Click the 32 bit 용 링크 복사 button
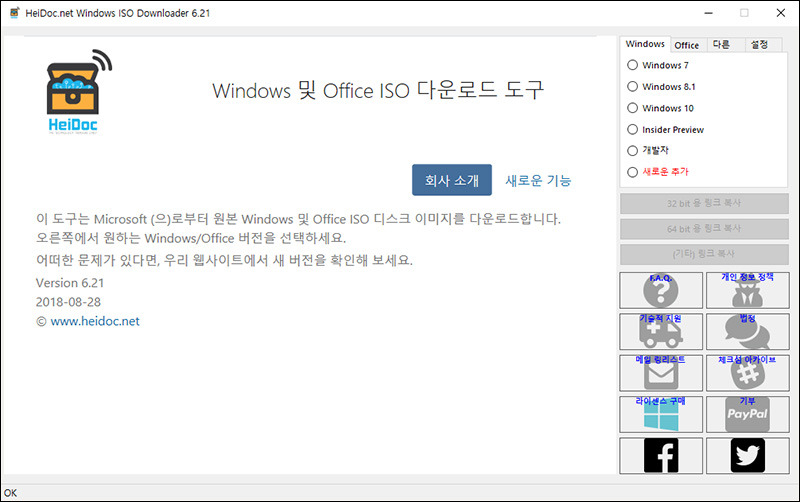The height and width of the screenshot is (502, 800). 704,203
